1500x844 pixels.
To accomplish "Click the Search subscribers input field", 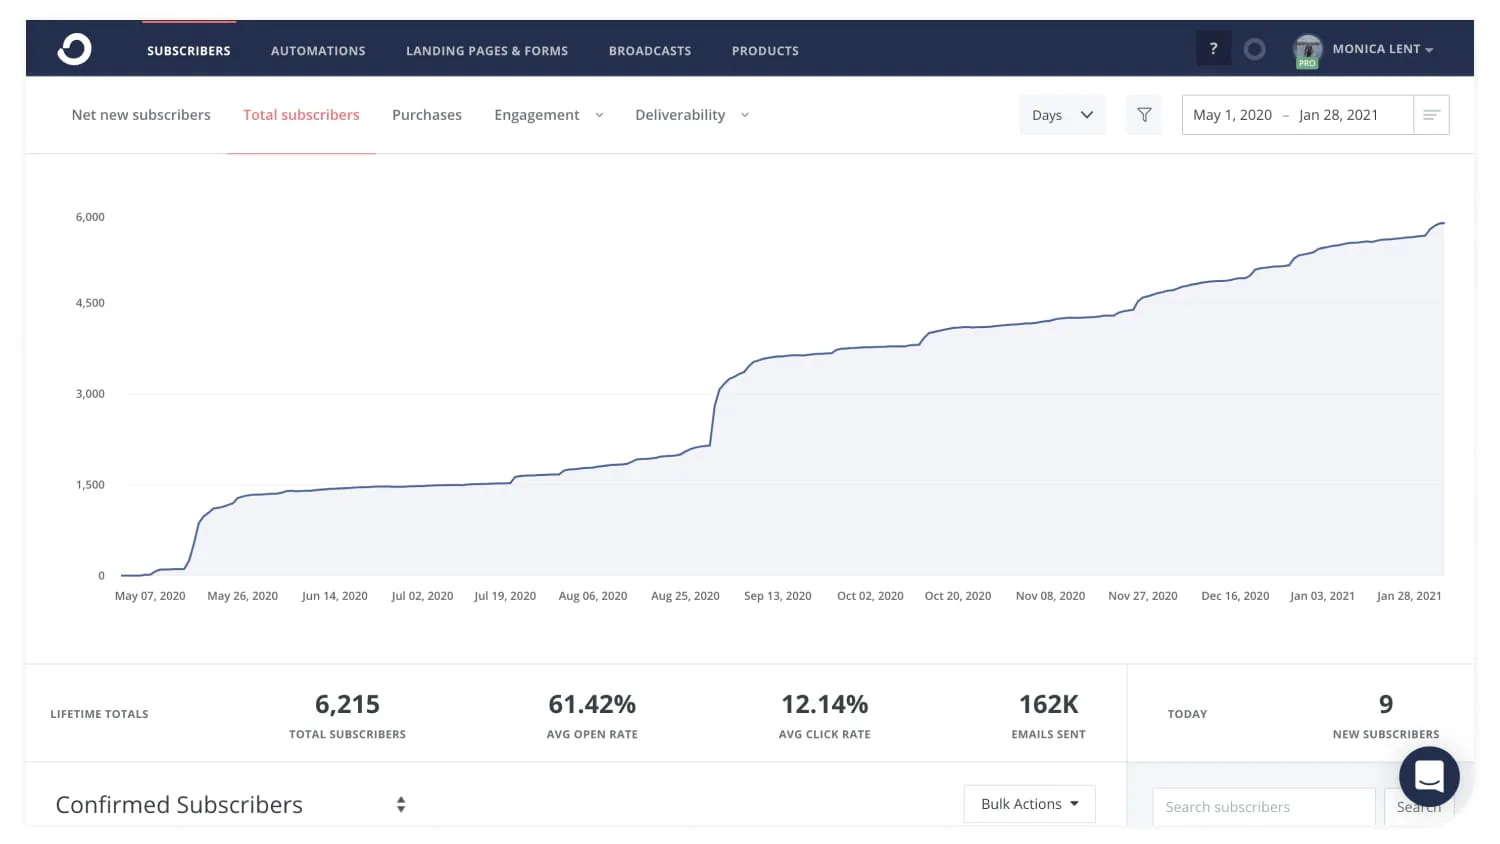I will click(1263, 806).
